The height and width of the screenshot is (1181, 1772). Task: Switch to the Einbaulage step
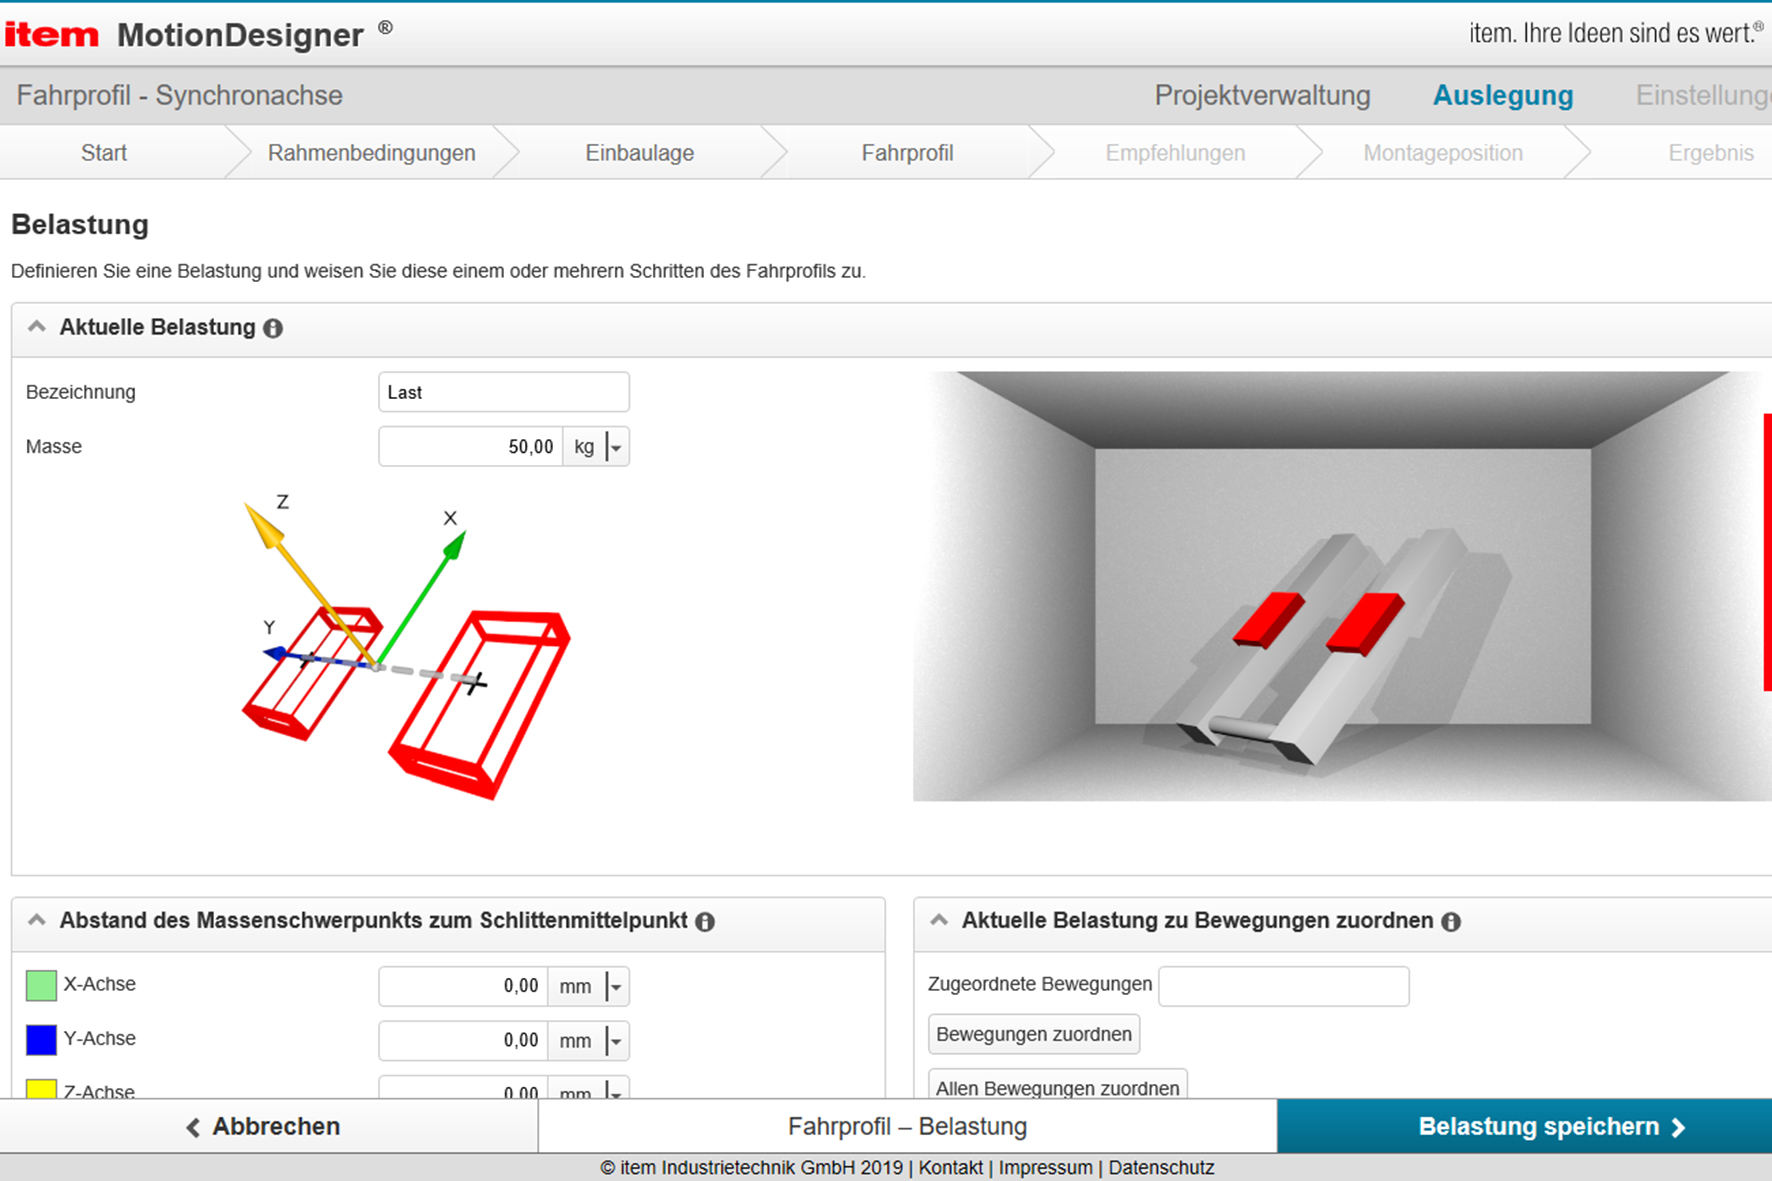[639, 153]
